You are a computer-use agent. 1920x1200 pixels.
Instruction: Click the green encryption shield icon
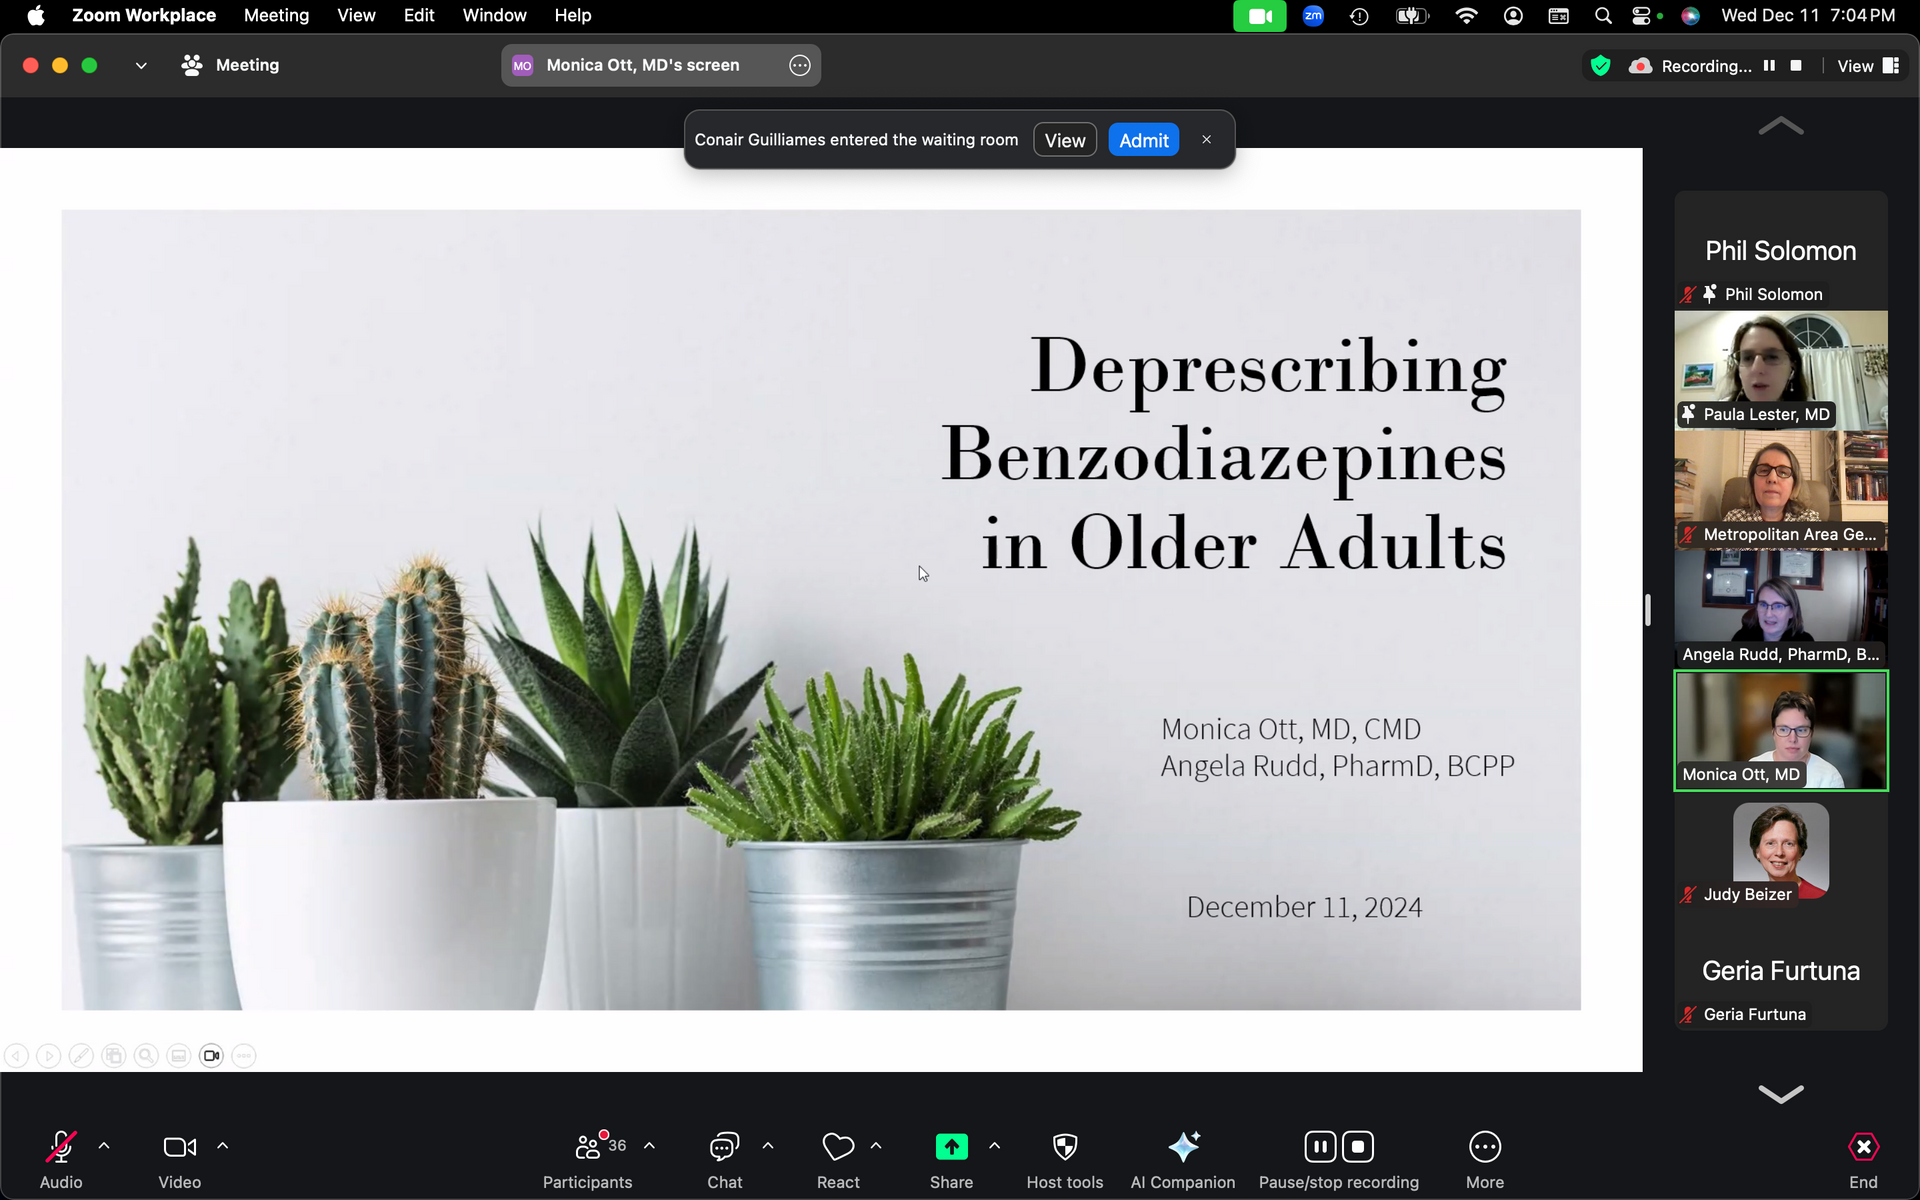(x=1601, y=66)
